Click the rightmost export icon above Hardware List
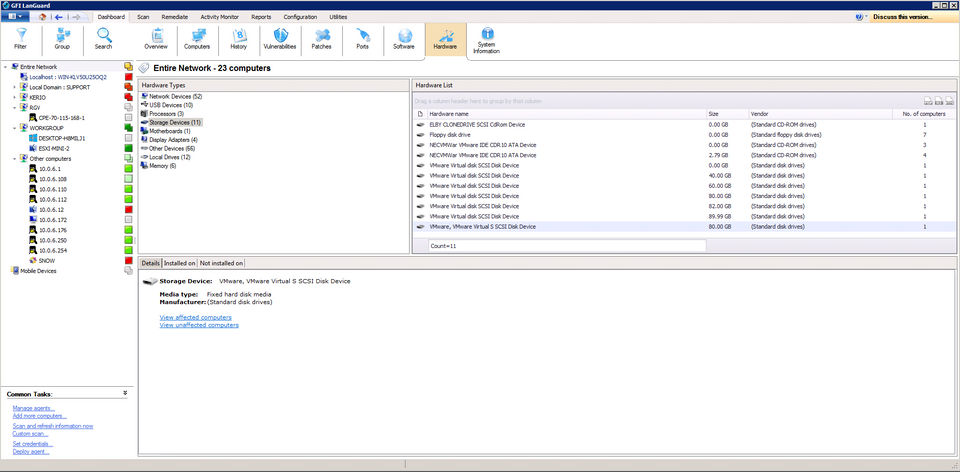 [949, 100]
